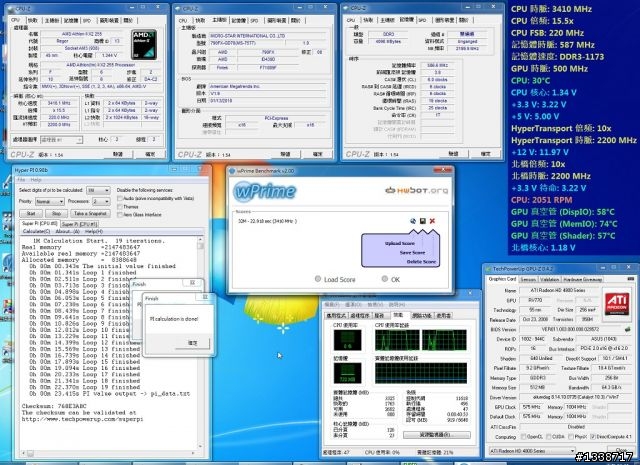Open the Help(H) menu in Super PI

pyautogui.click(x=93, y=231)
